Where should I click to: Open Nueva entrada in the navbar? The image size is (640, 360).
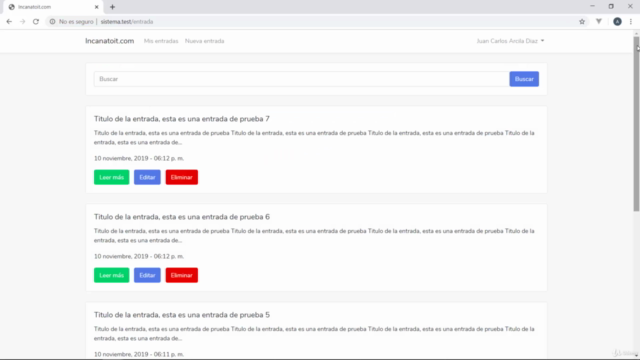click(204, 41)
